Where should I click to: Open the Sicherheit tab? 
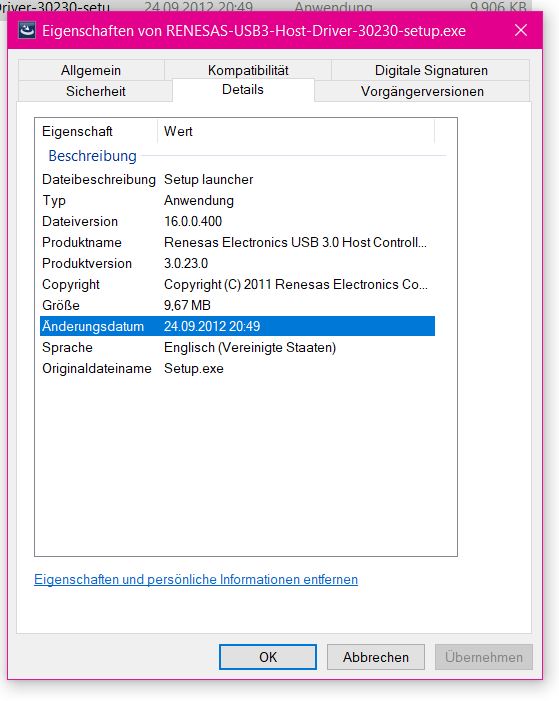(x=95, y=91)
